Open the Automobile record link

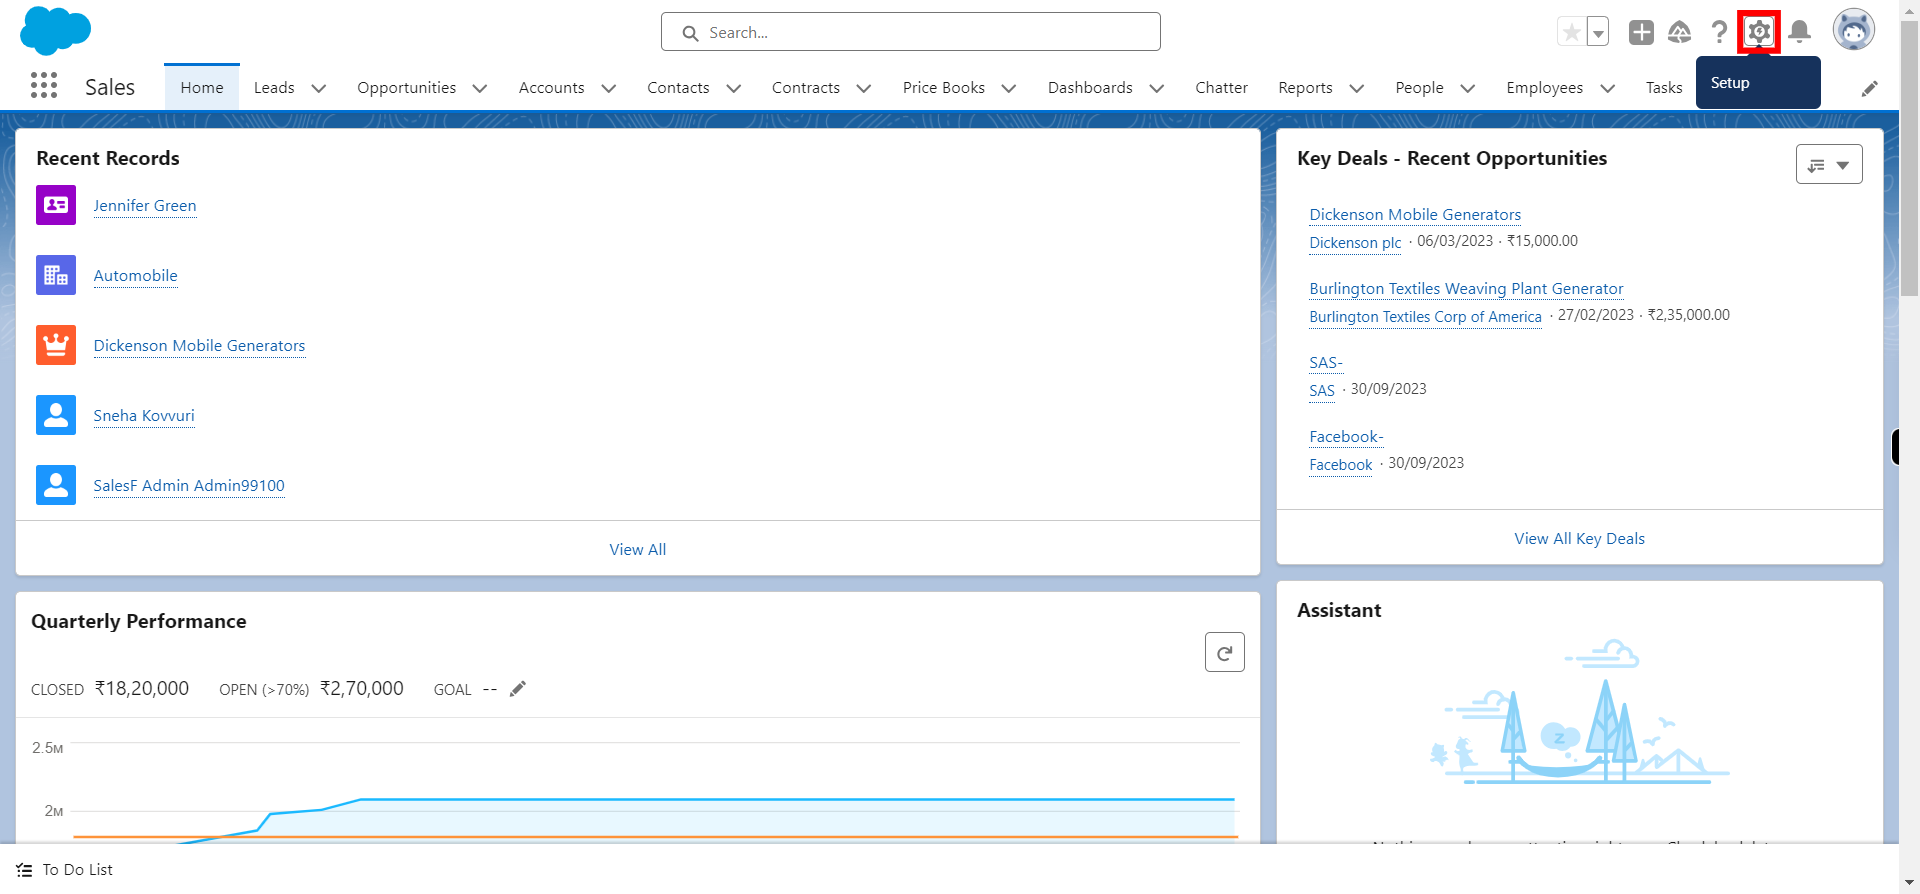tap(135, 276)
